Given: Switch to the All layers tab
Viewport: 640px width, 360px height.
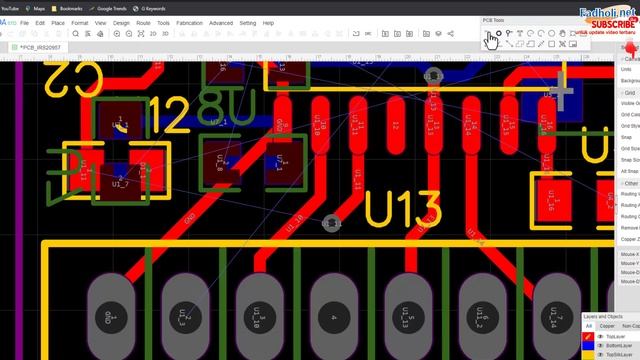Looking at the screenshot, I should point(589,326).
